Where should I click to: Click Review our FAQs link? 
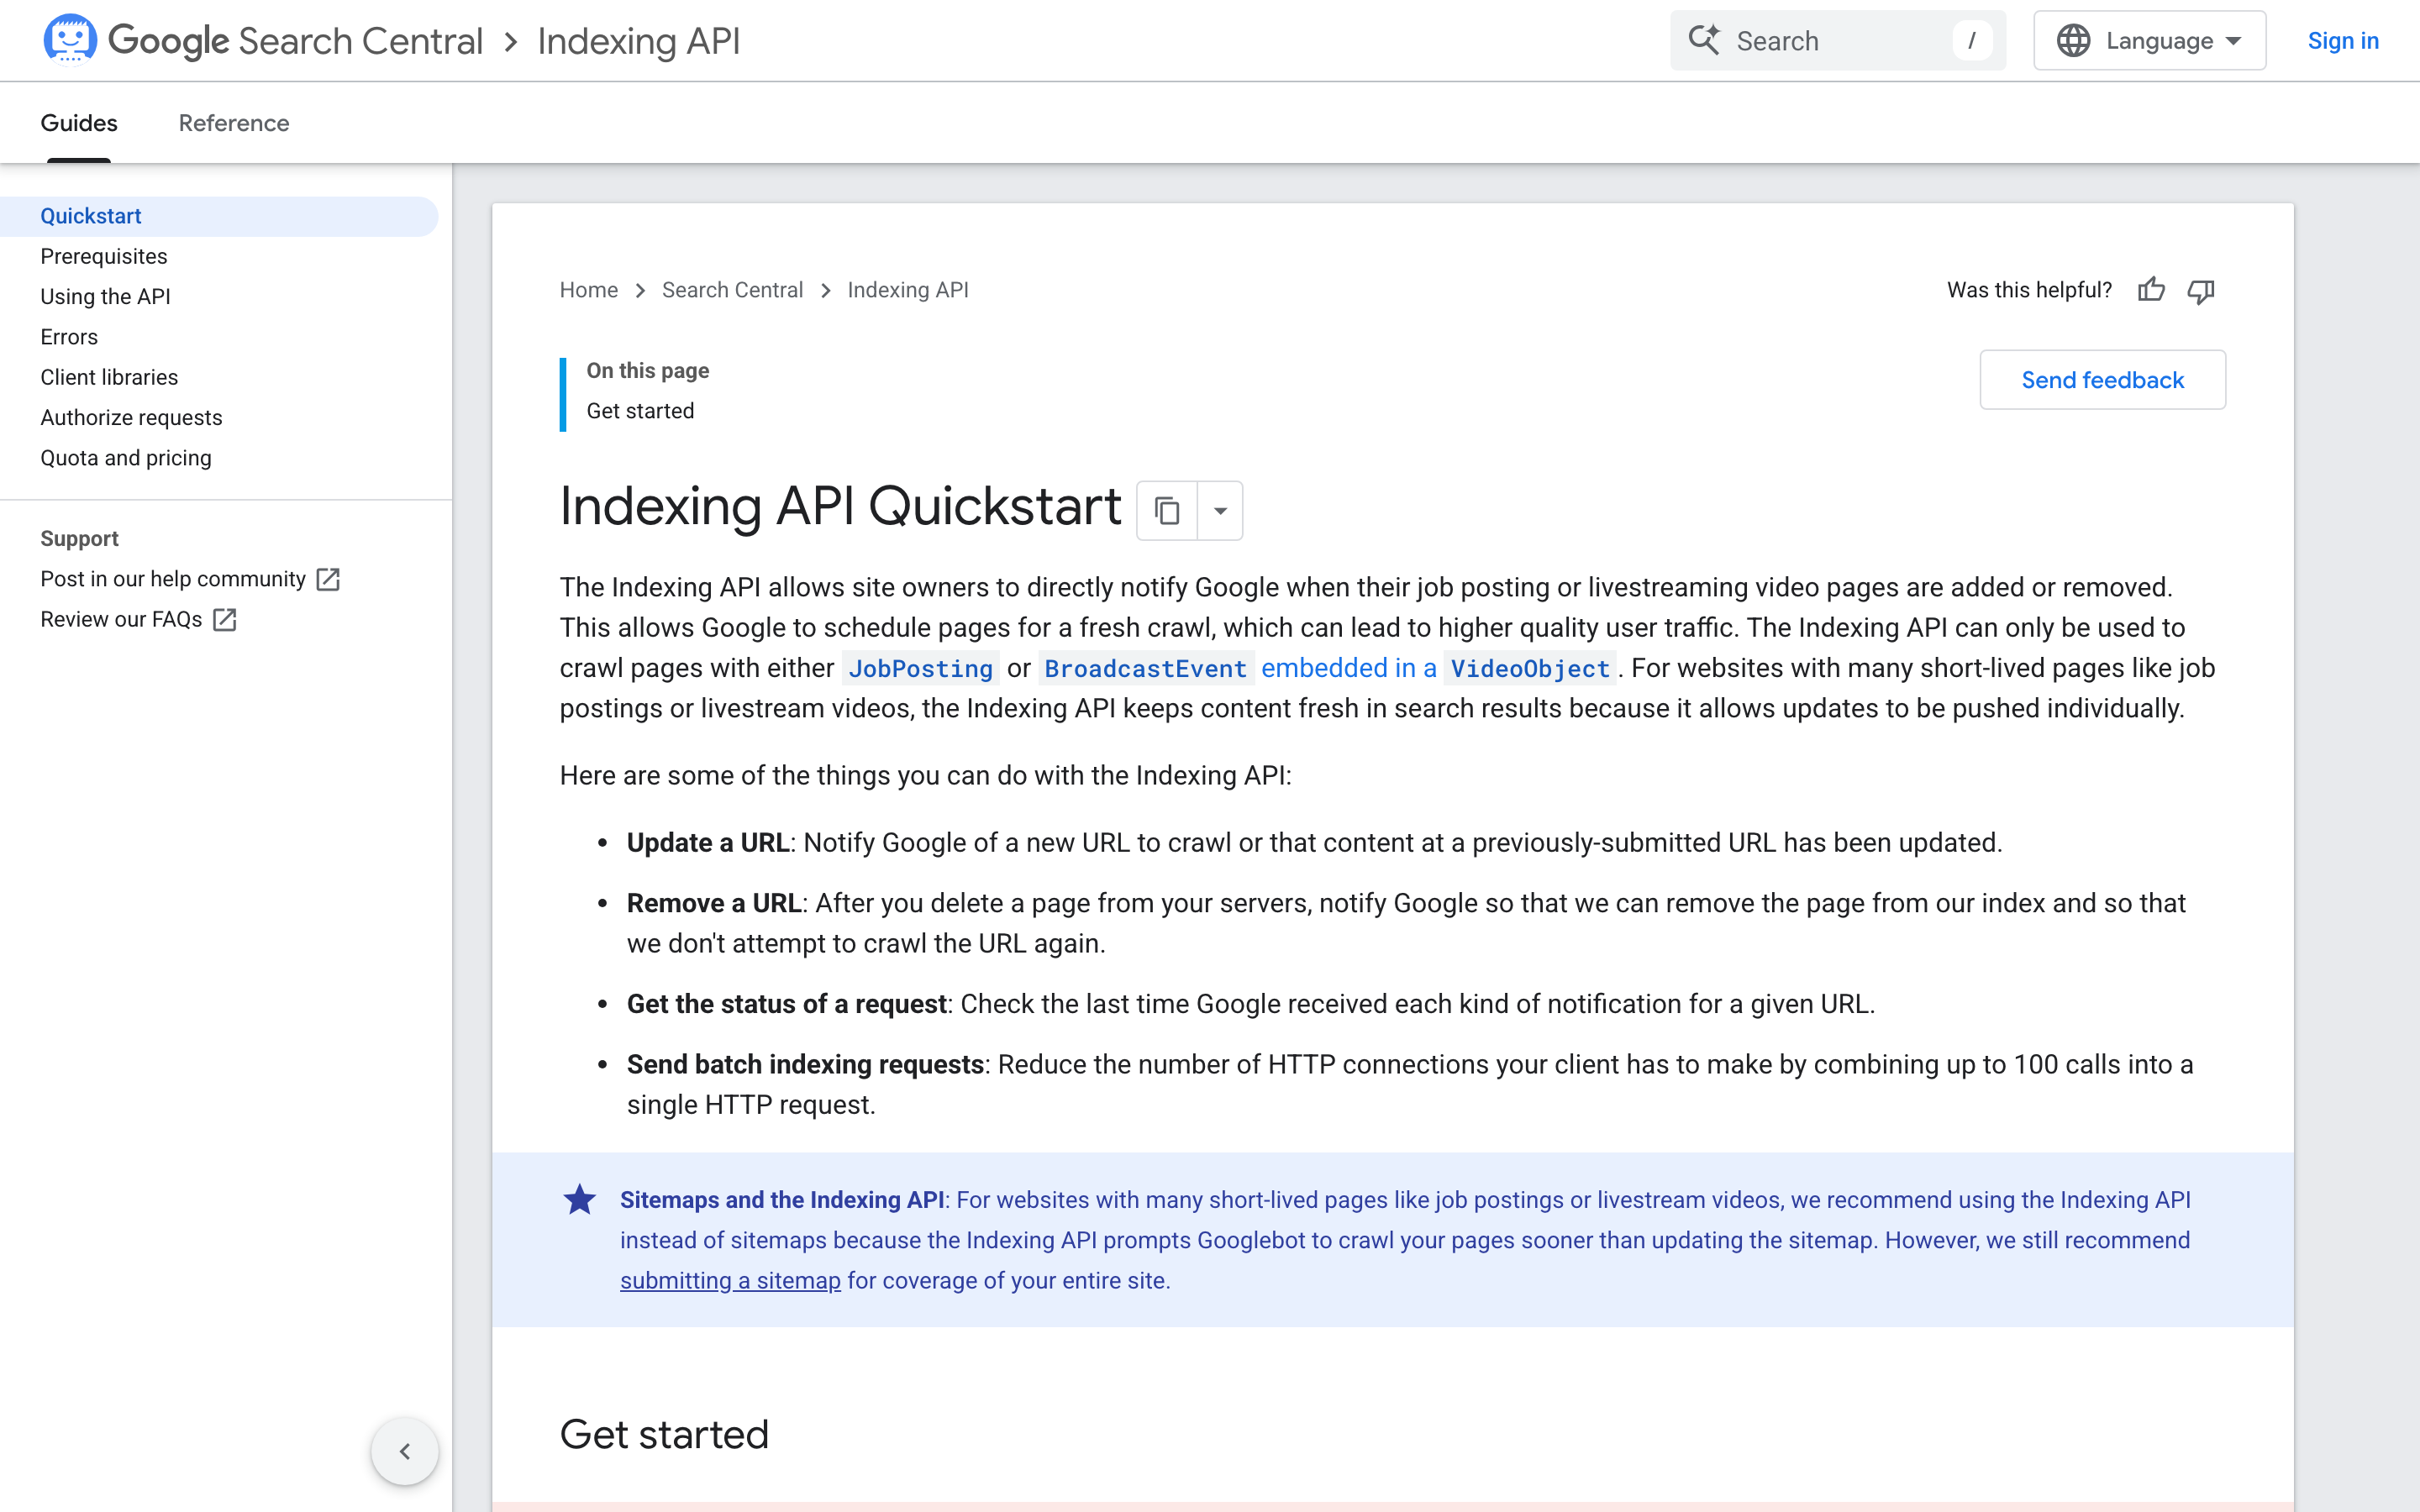pos(121,620)
